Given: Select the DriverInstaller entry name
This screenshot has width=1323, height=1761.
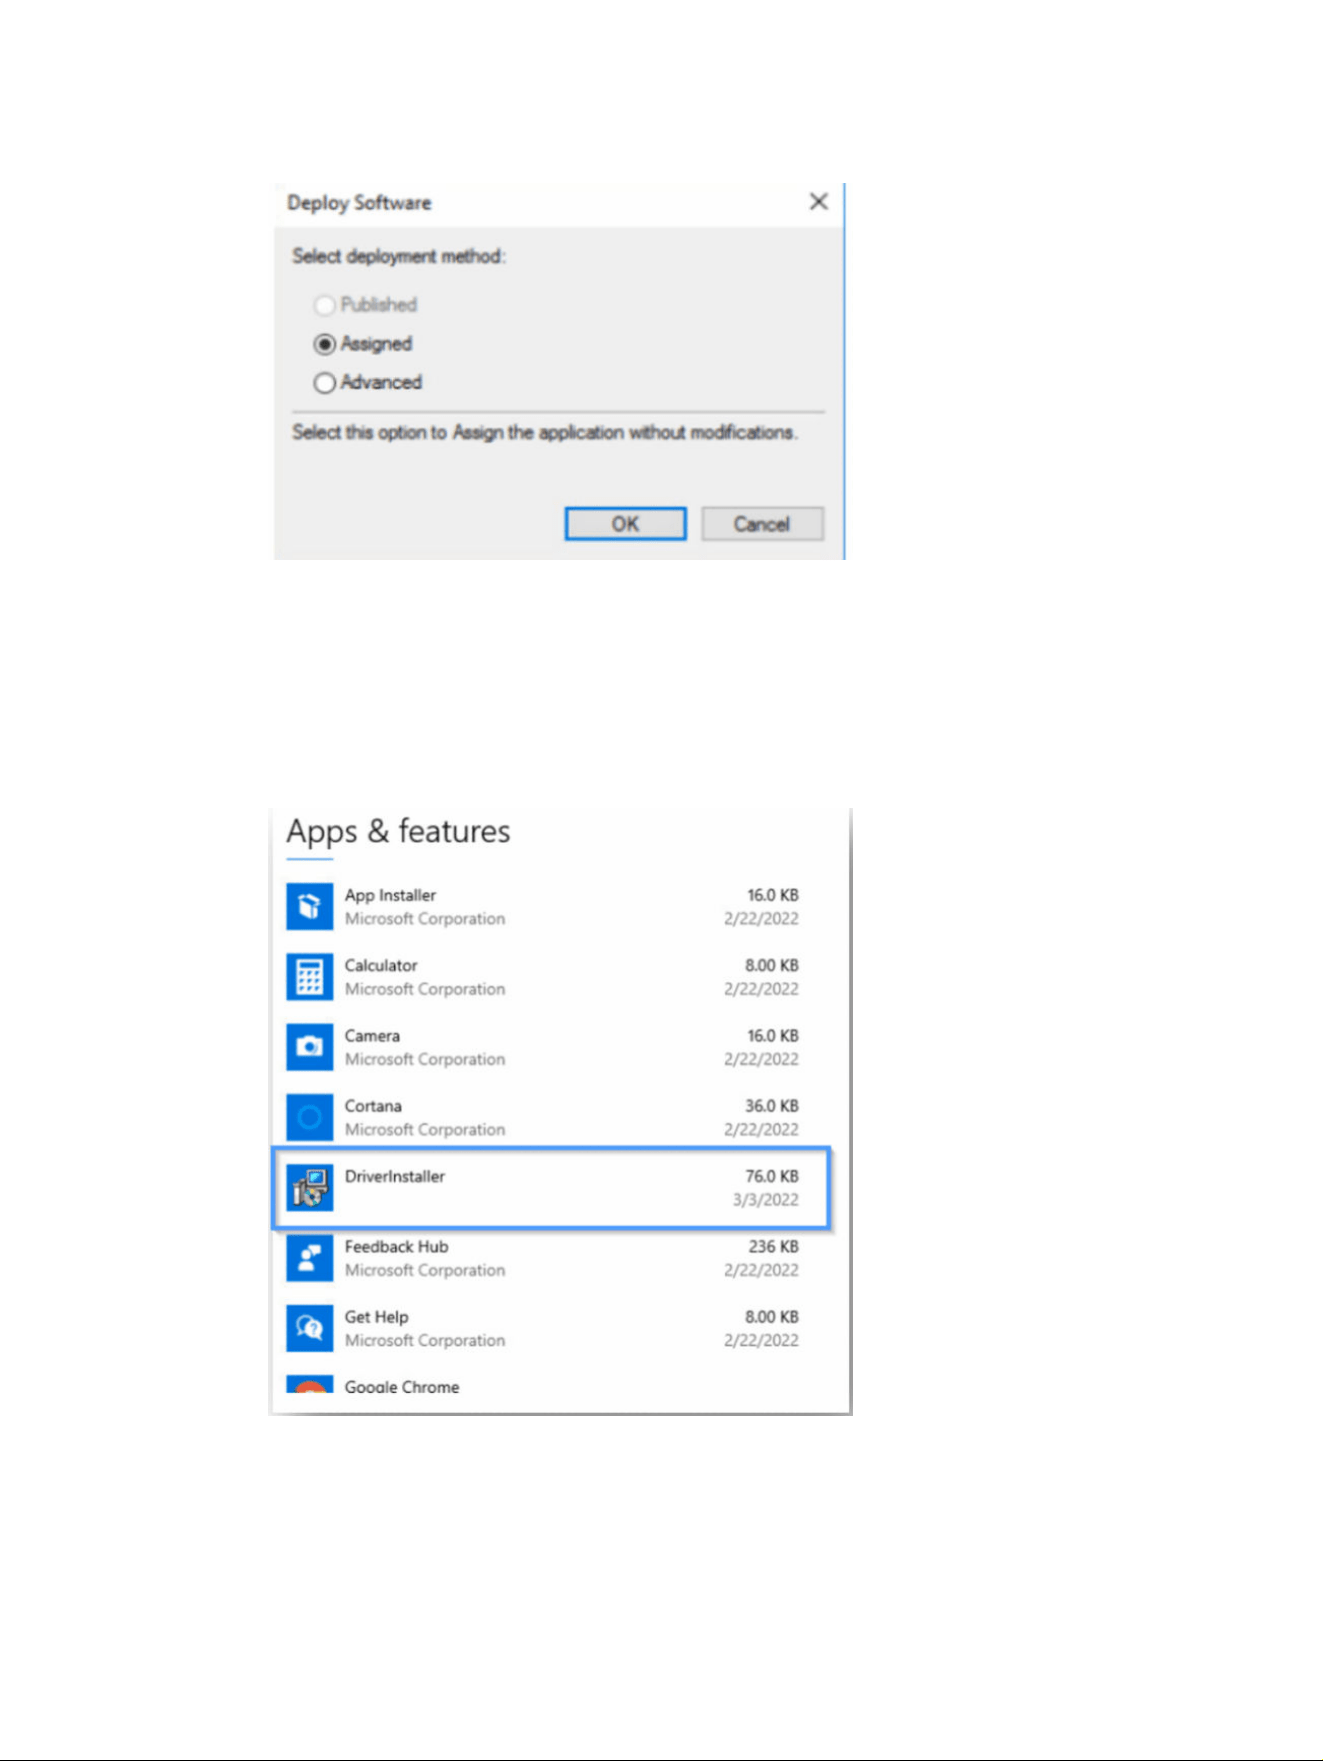Looking at the screenshot, I should [395, 1176].
